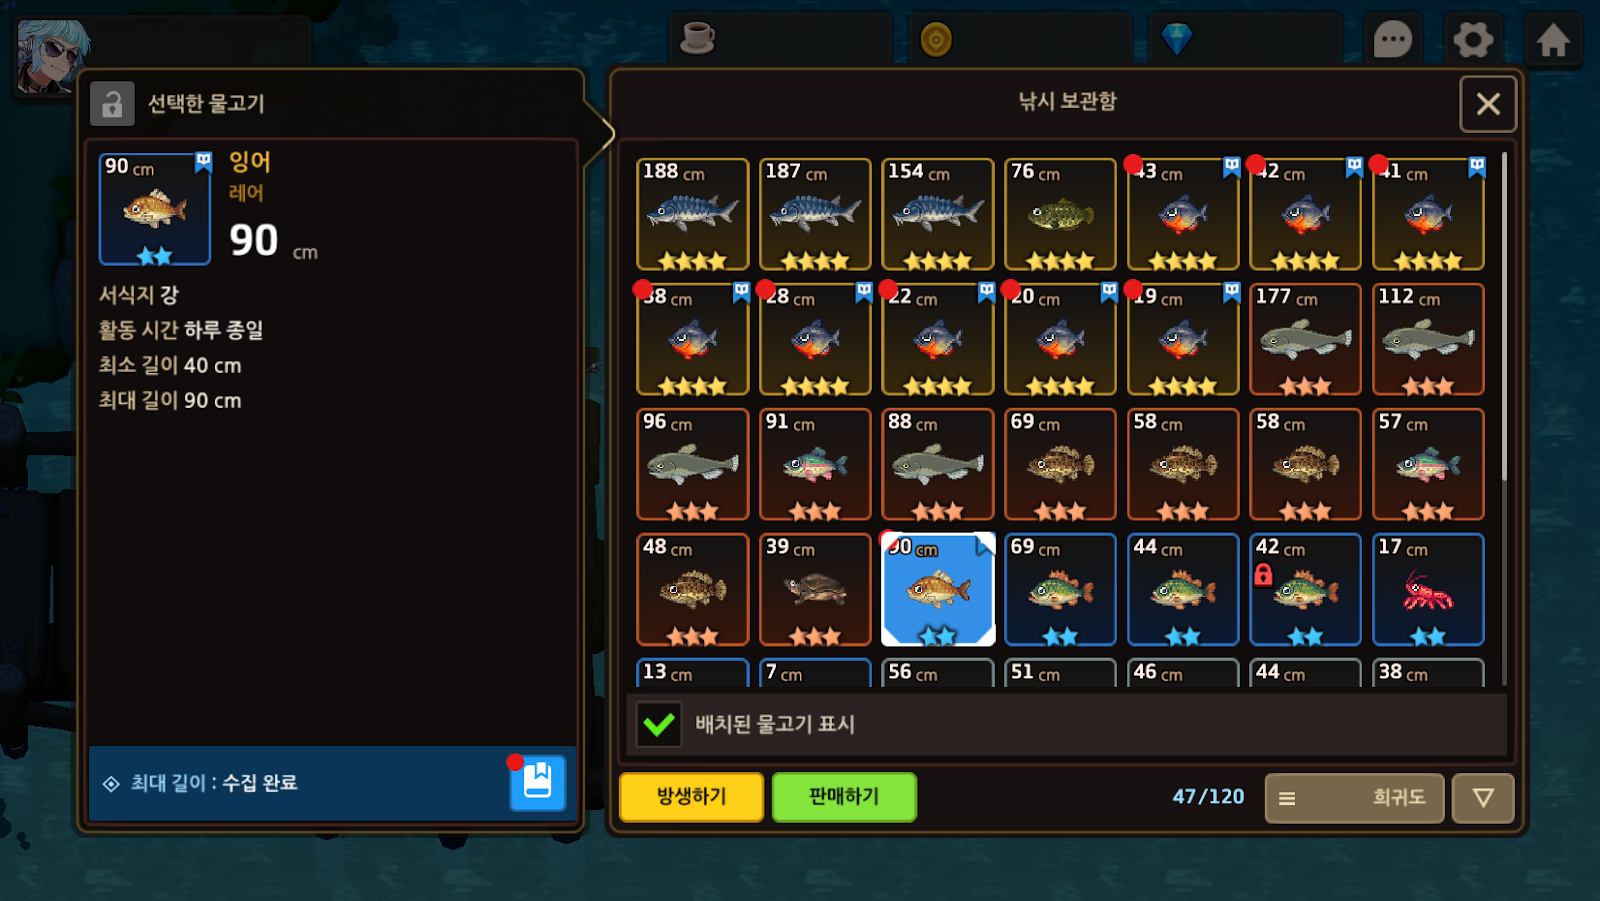The image size is (1600, 901).
Task: Click the sort direction triangle button
Action: 1483,798
